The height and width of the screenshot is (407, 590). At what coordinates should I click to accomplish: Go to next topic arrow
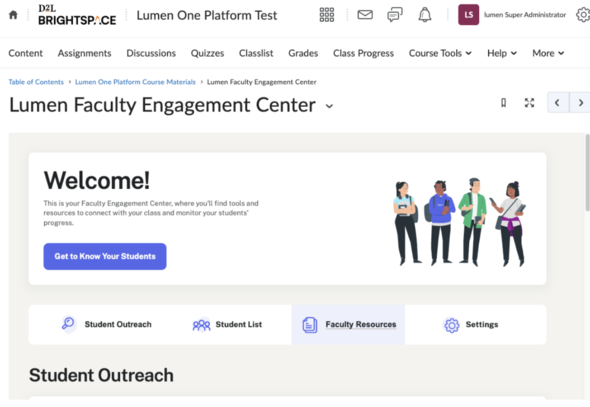click(x=580, y=102)
